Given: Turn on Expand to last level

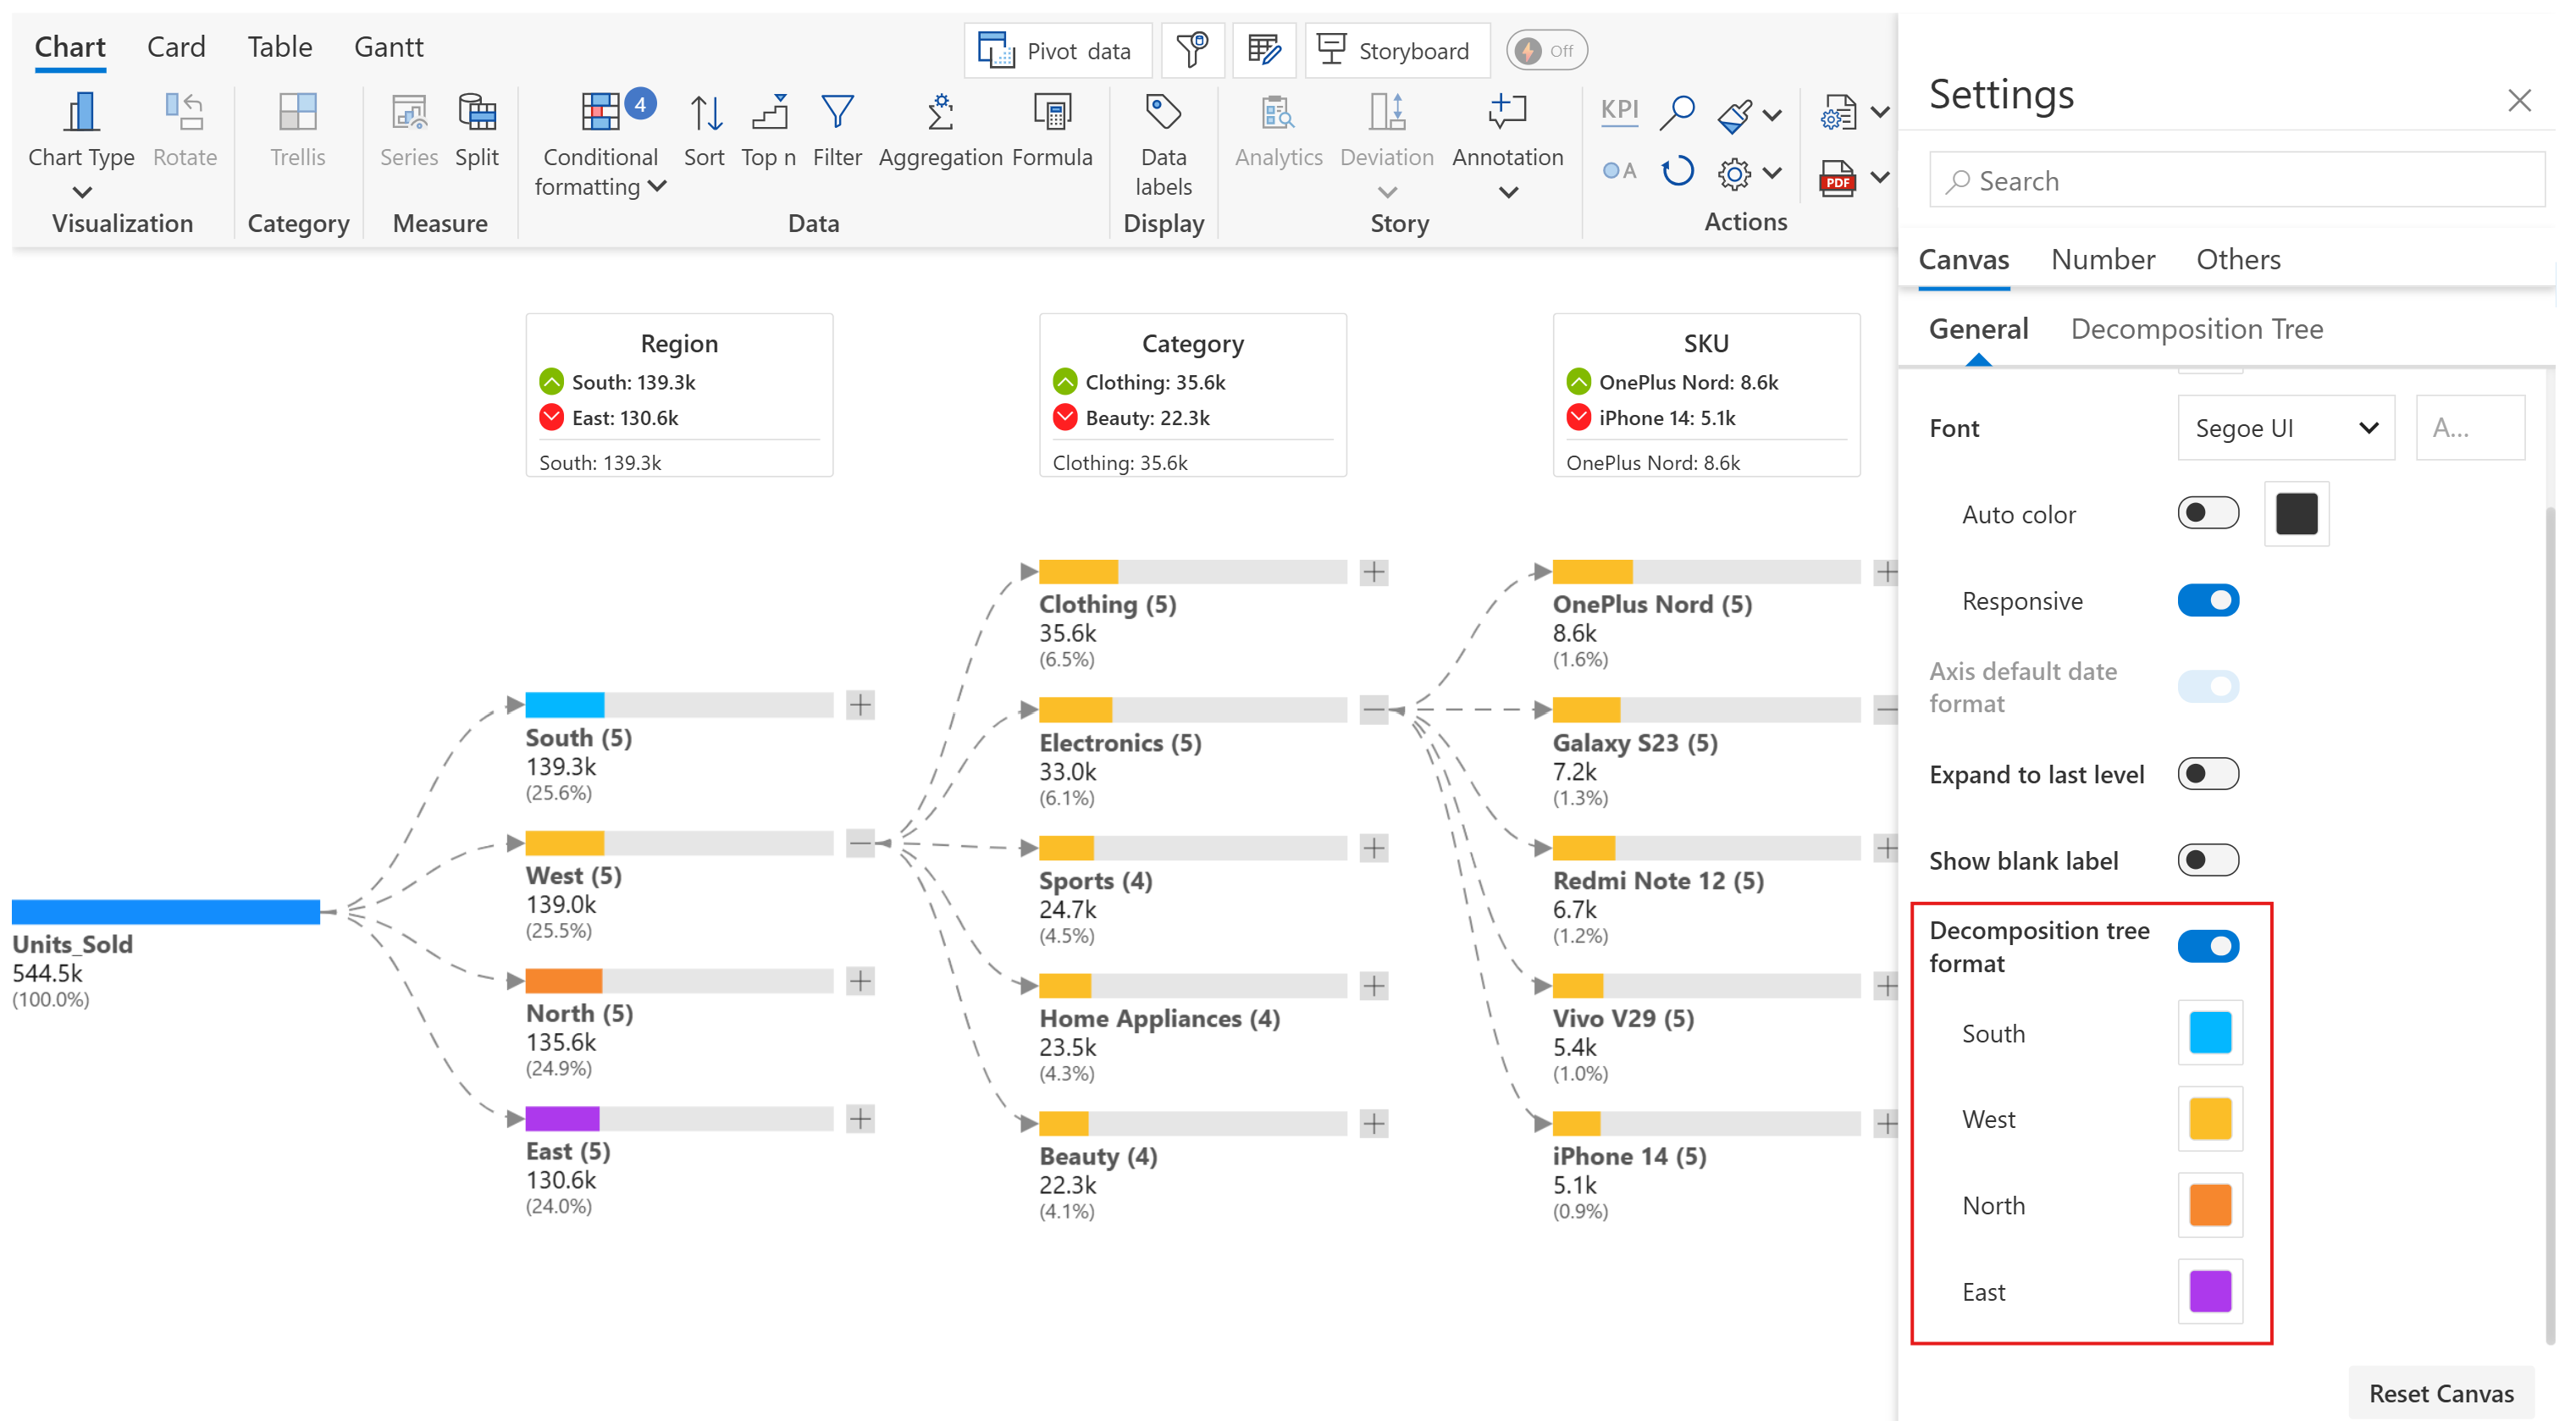Looking at the screenshot, I should [2207, 774].
